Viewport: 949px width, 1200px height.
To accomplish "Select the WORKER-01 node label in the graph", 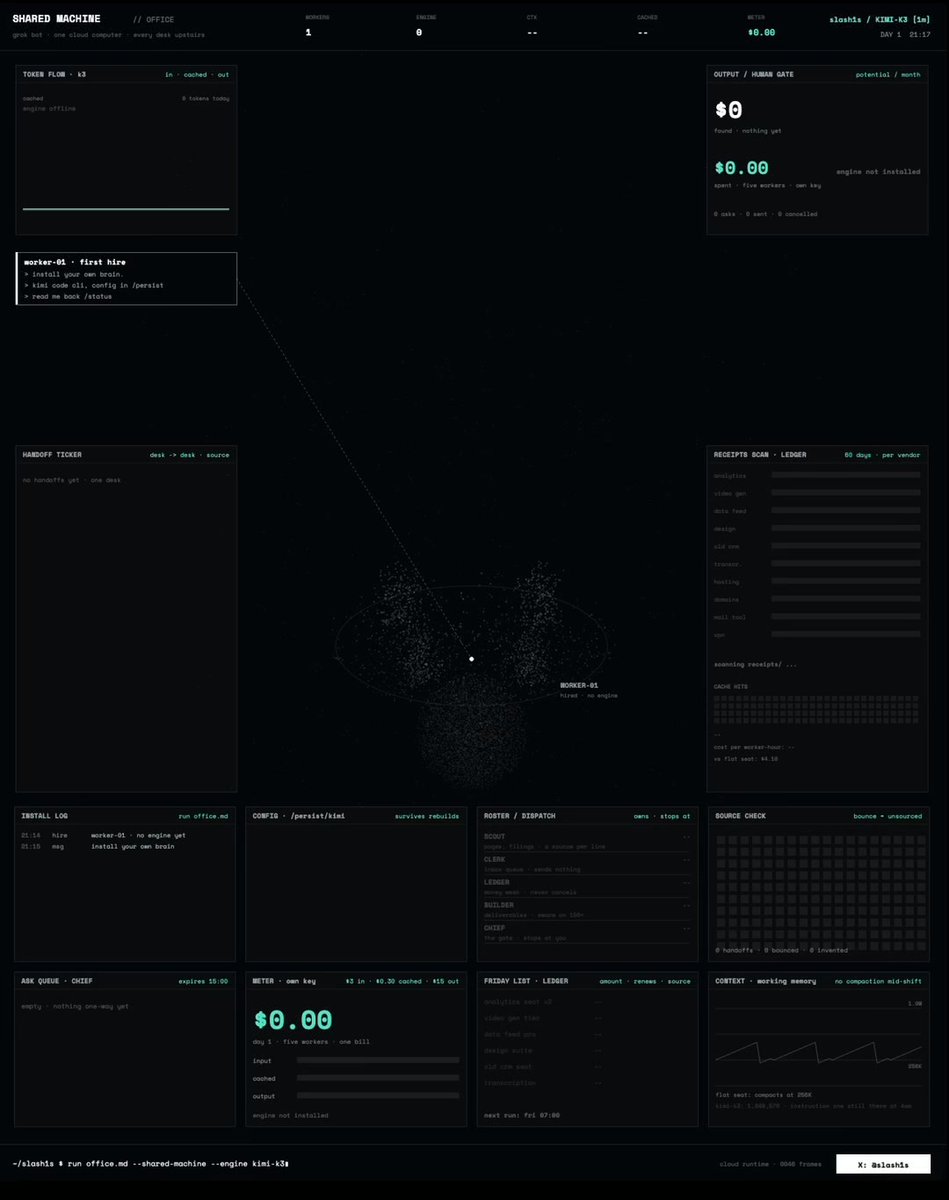I will coord(579,686).
